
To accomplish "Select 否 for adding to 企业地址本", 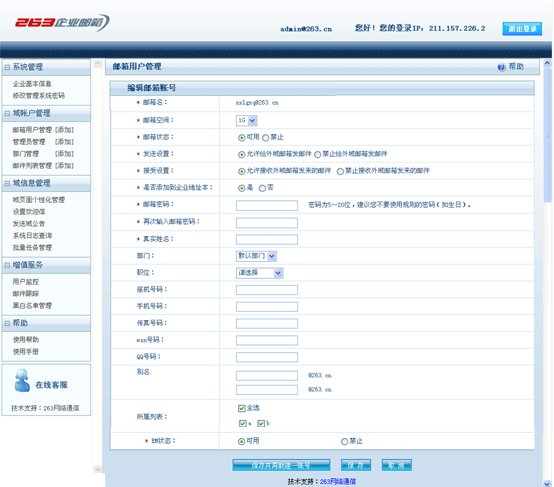I will coord(262,188).
